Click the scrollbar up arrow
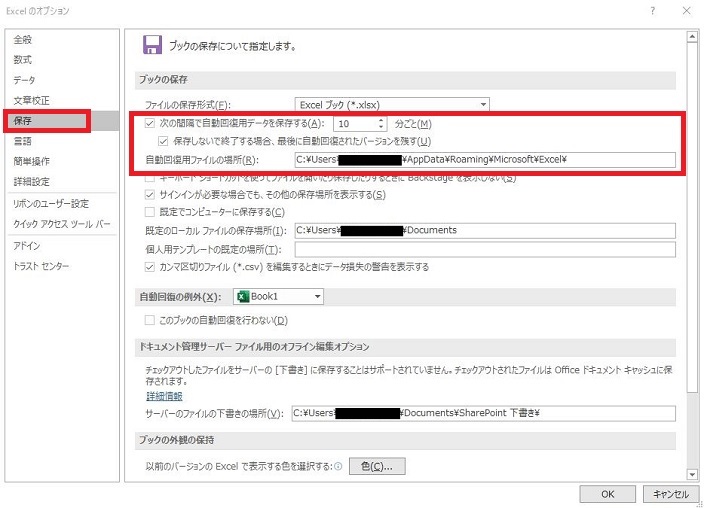 pos(692,37)
